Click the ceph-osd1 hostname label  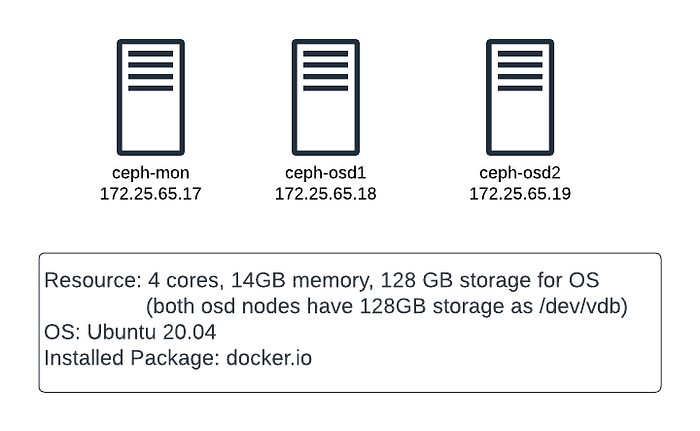(x=325, y=173)
